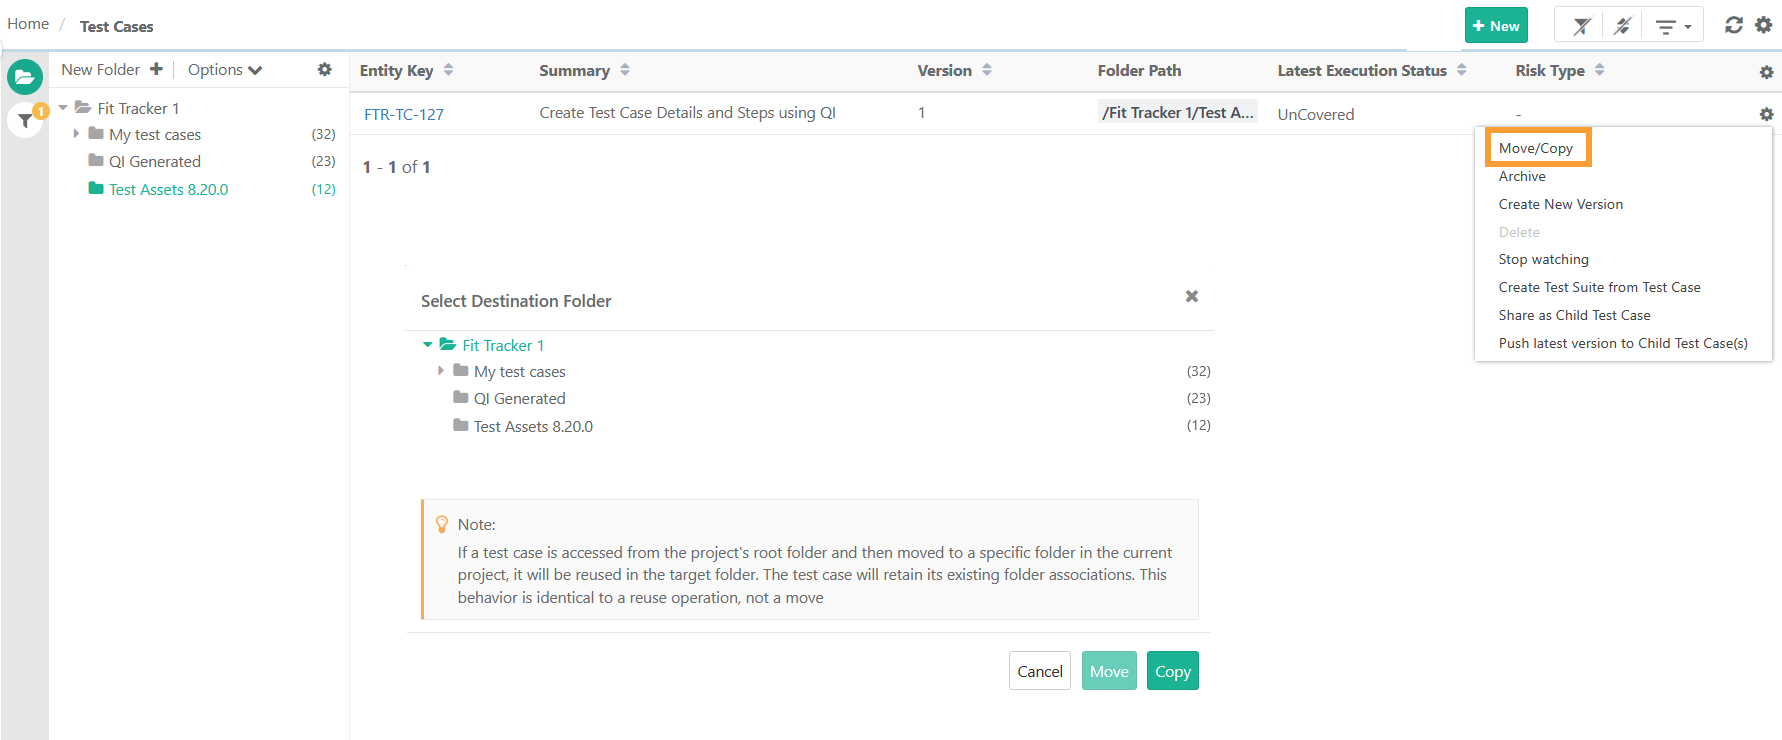Open the filter options dropdown in the toolbar

click(1673, 27)
